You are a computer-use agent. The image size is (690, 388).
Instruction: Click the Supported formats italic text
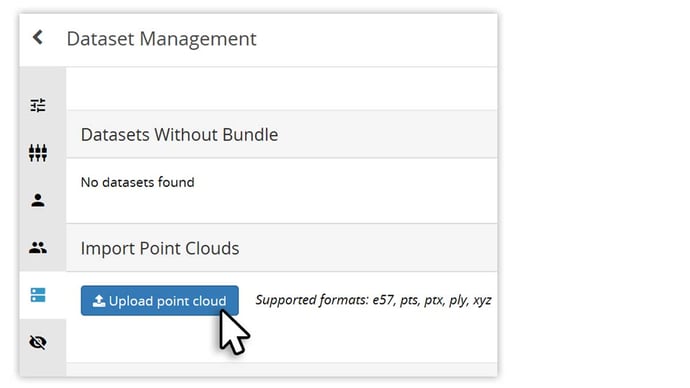(x=373, y=300)
